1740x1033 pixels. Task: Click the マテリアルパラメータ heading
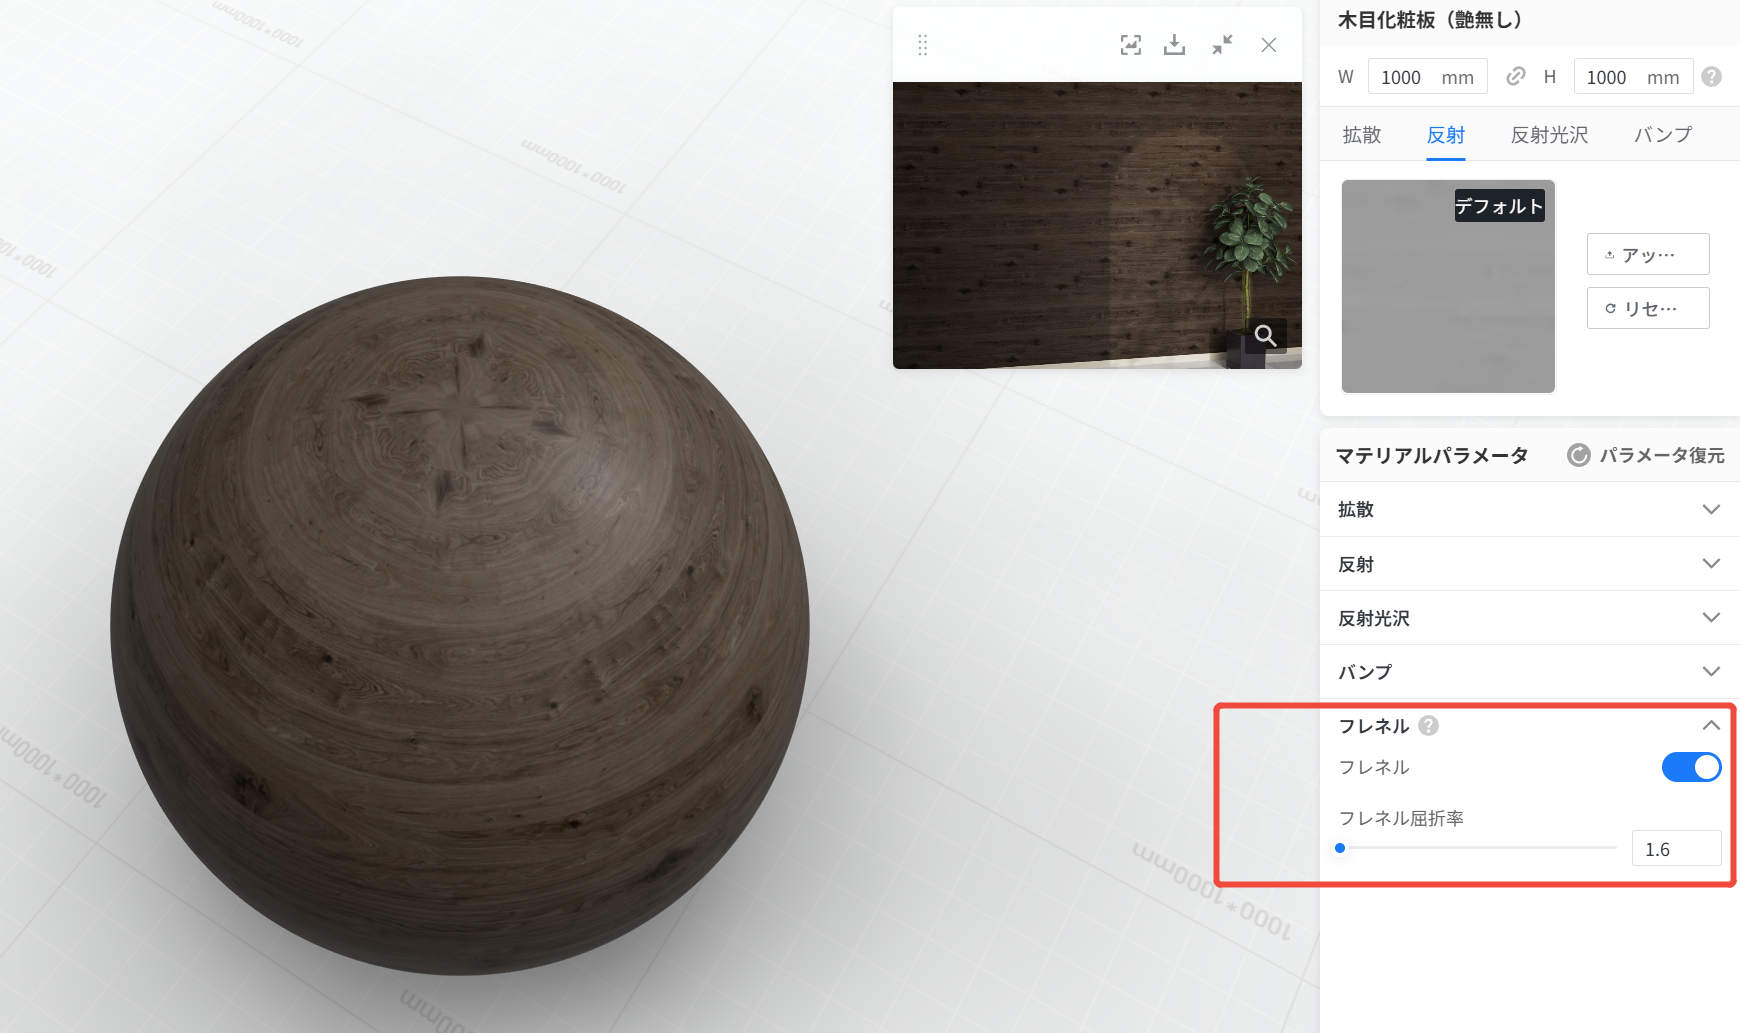tap(1432, 456)
